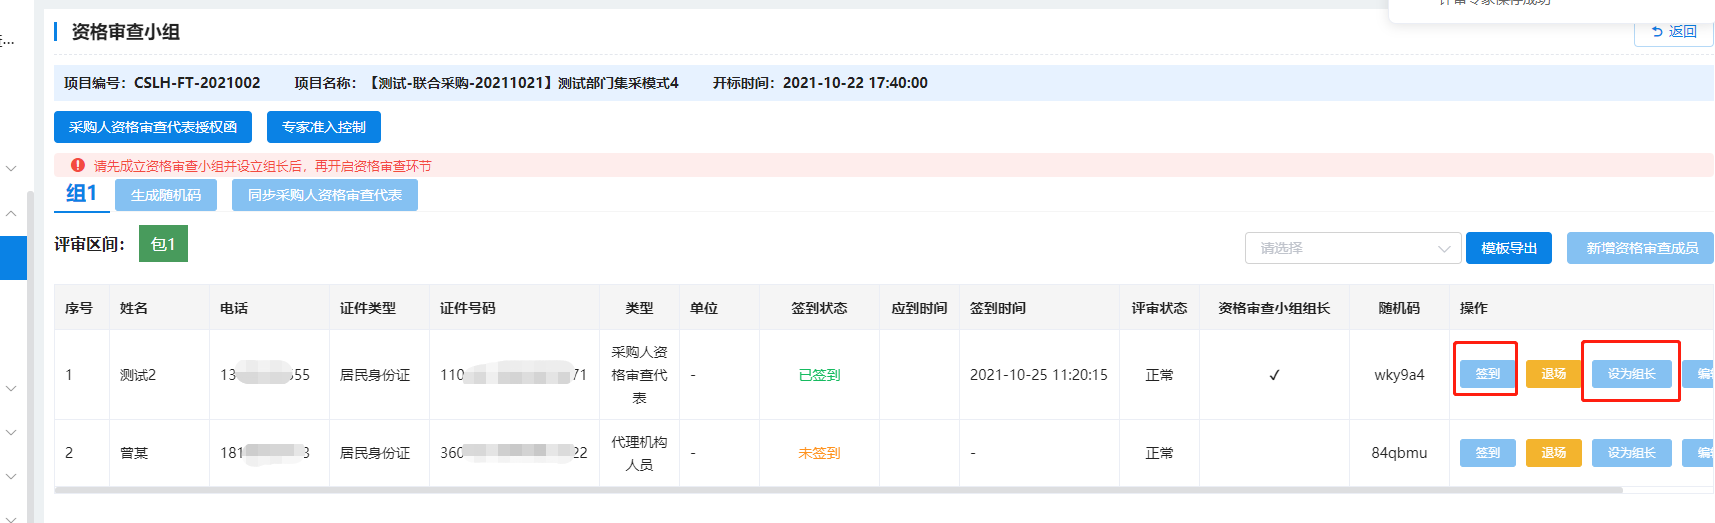The width and height of the screenshot is (1715, 523).
Task: Switch to the 组1 tab
Action: pos(81,194)
